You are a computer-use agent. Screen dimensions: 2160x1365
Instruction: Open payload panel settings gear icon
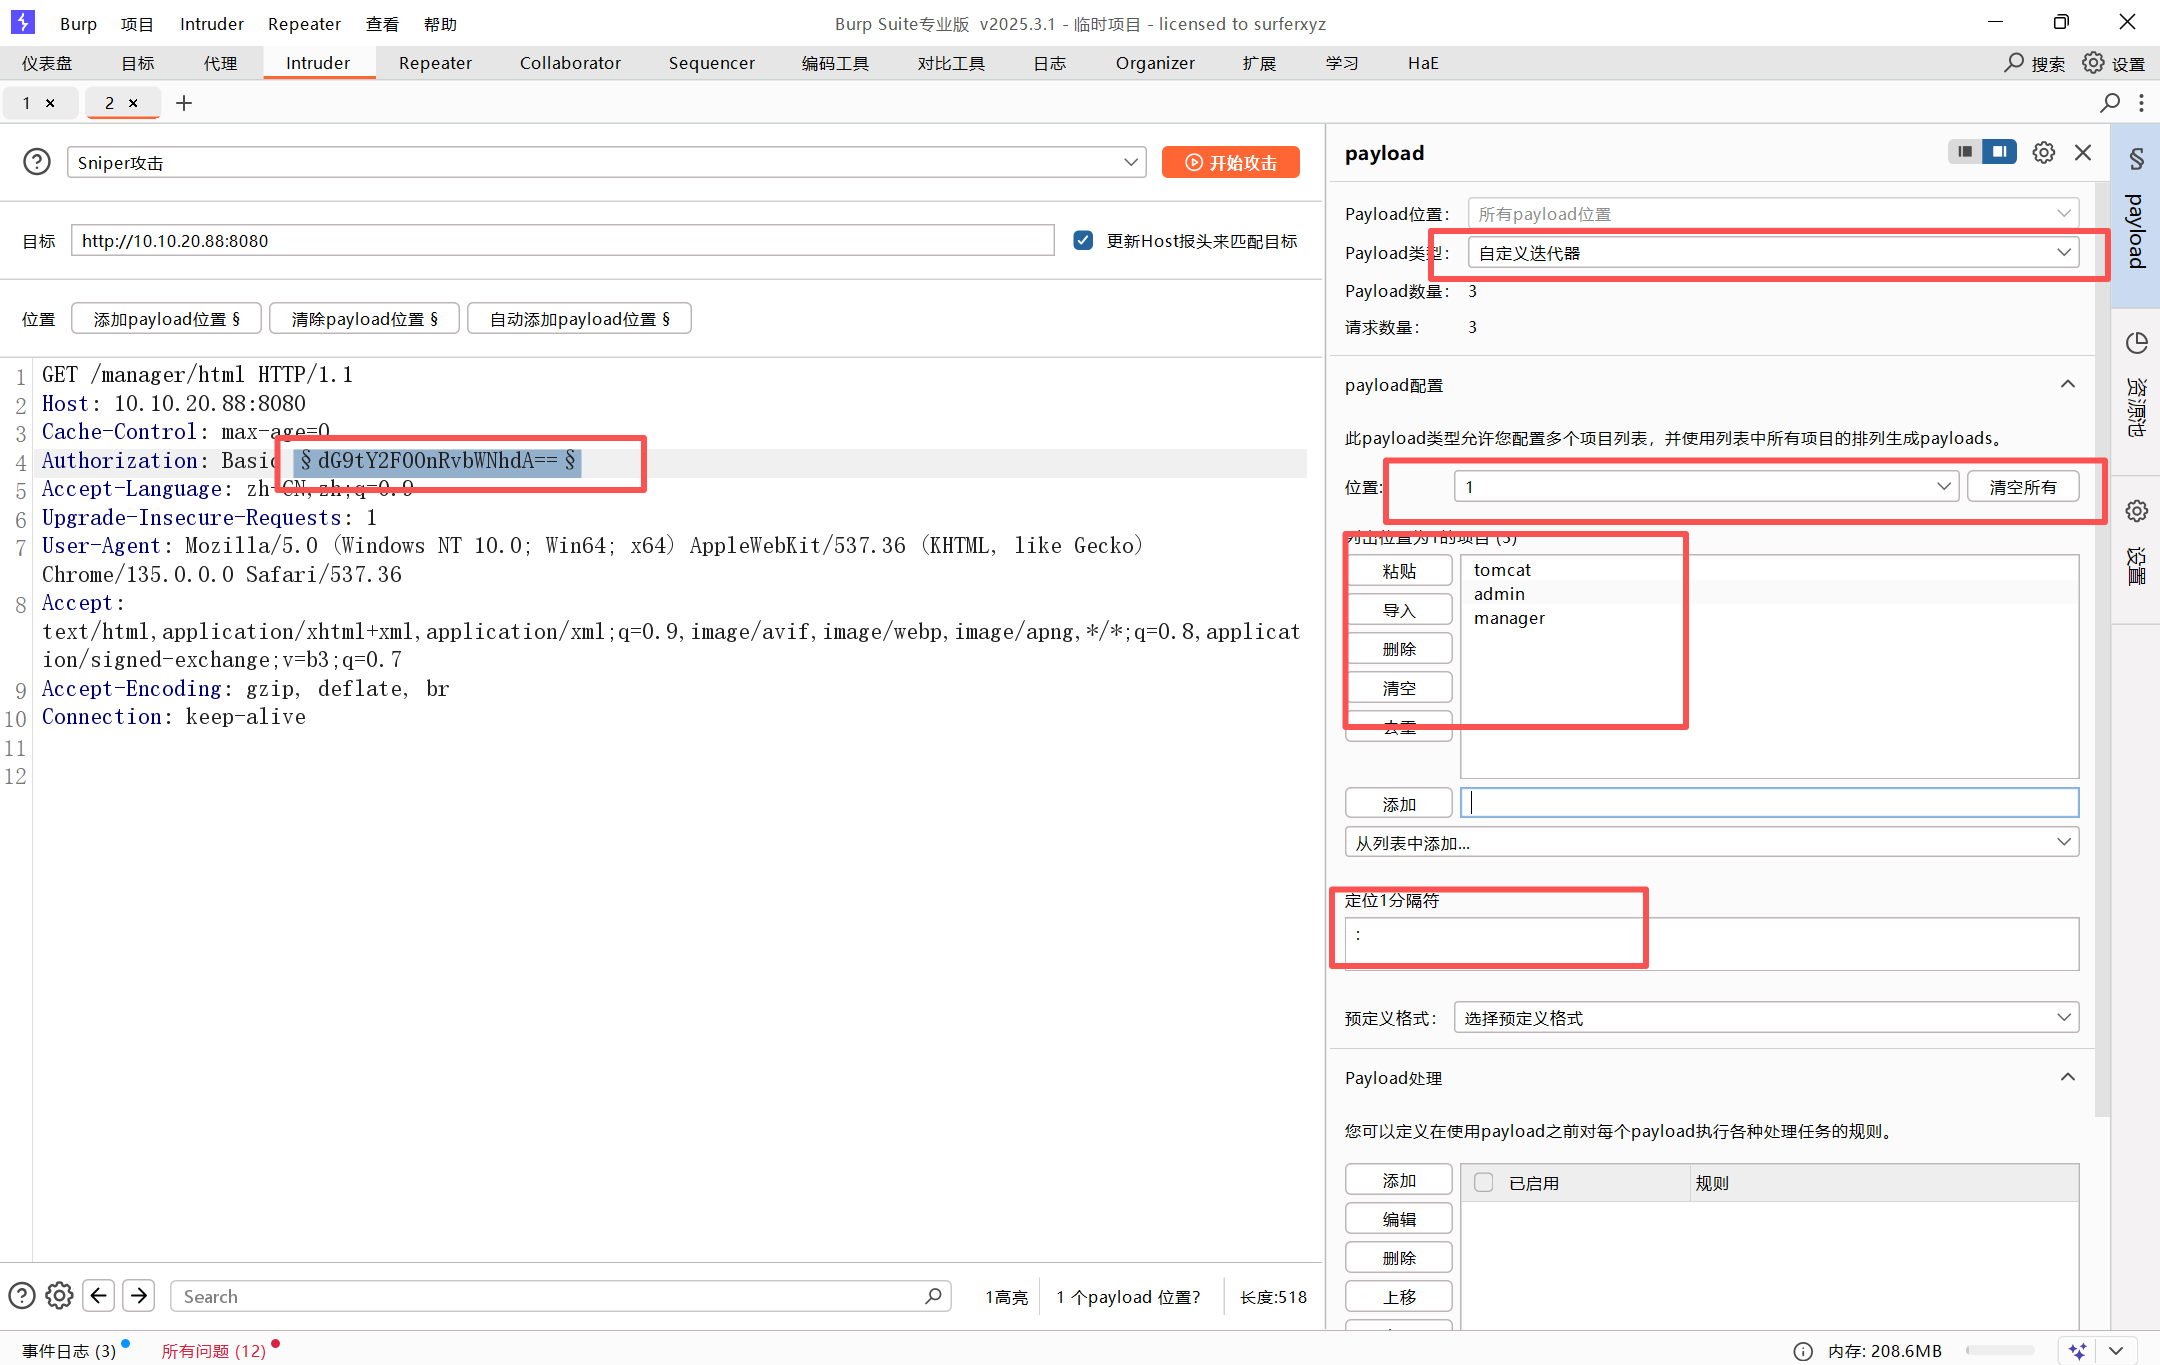2044,152
